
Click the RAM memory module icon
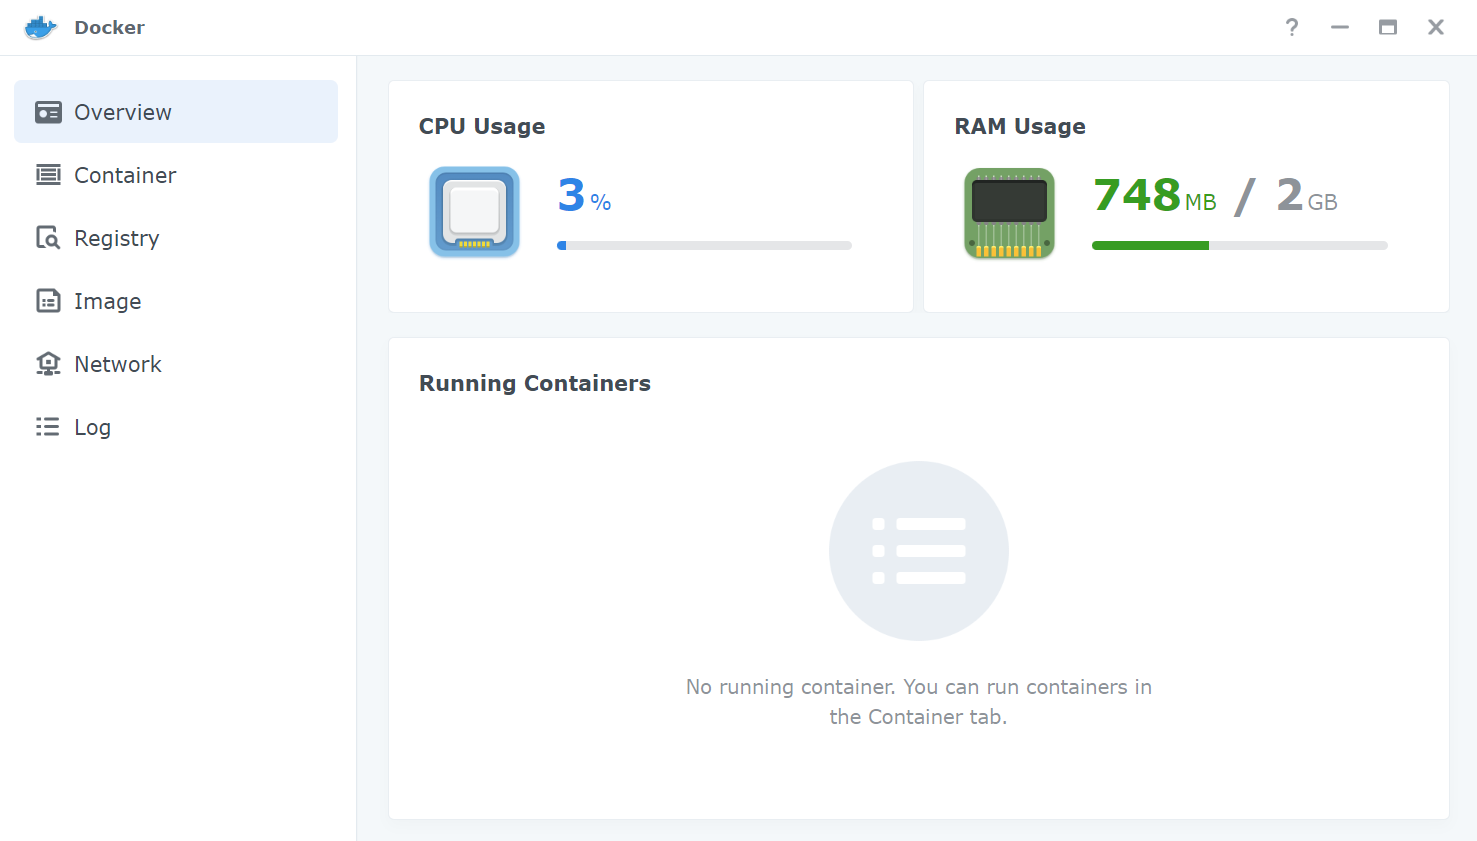[1009, 213]
